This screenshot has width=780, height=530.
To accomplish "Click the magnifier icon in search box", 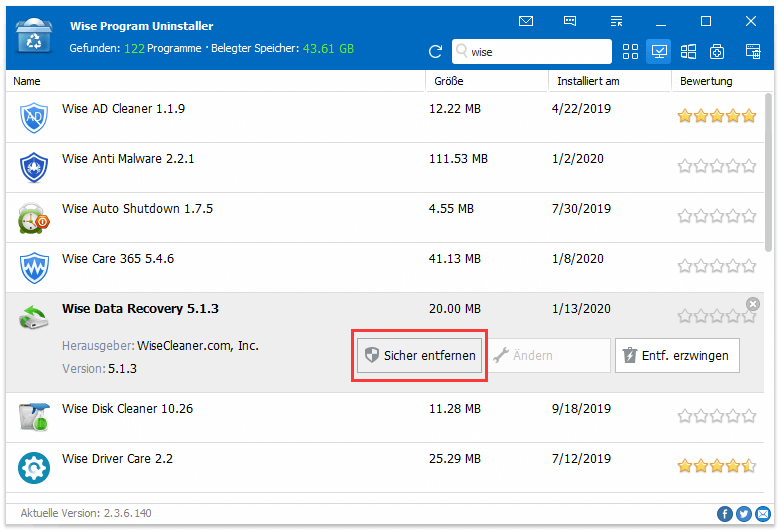I will point(462,51).
